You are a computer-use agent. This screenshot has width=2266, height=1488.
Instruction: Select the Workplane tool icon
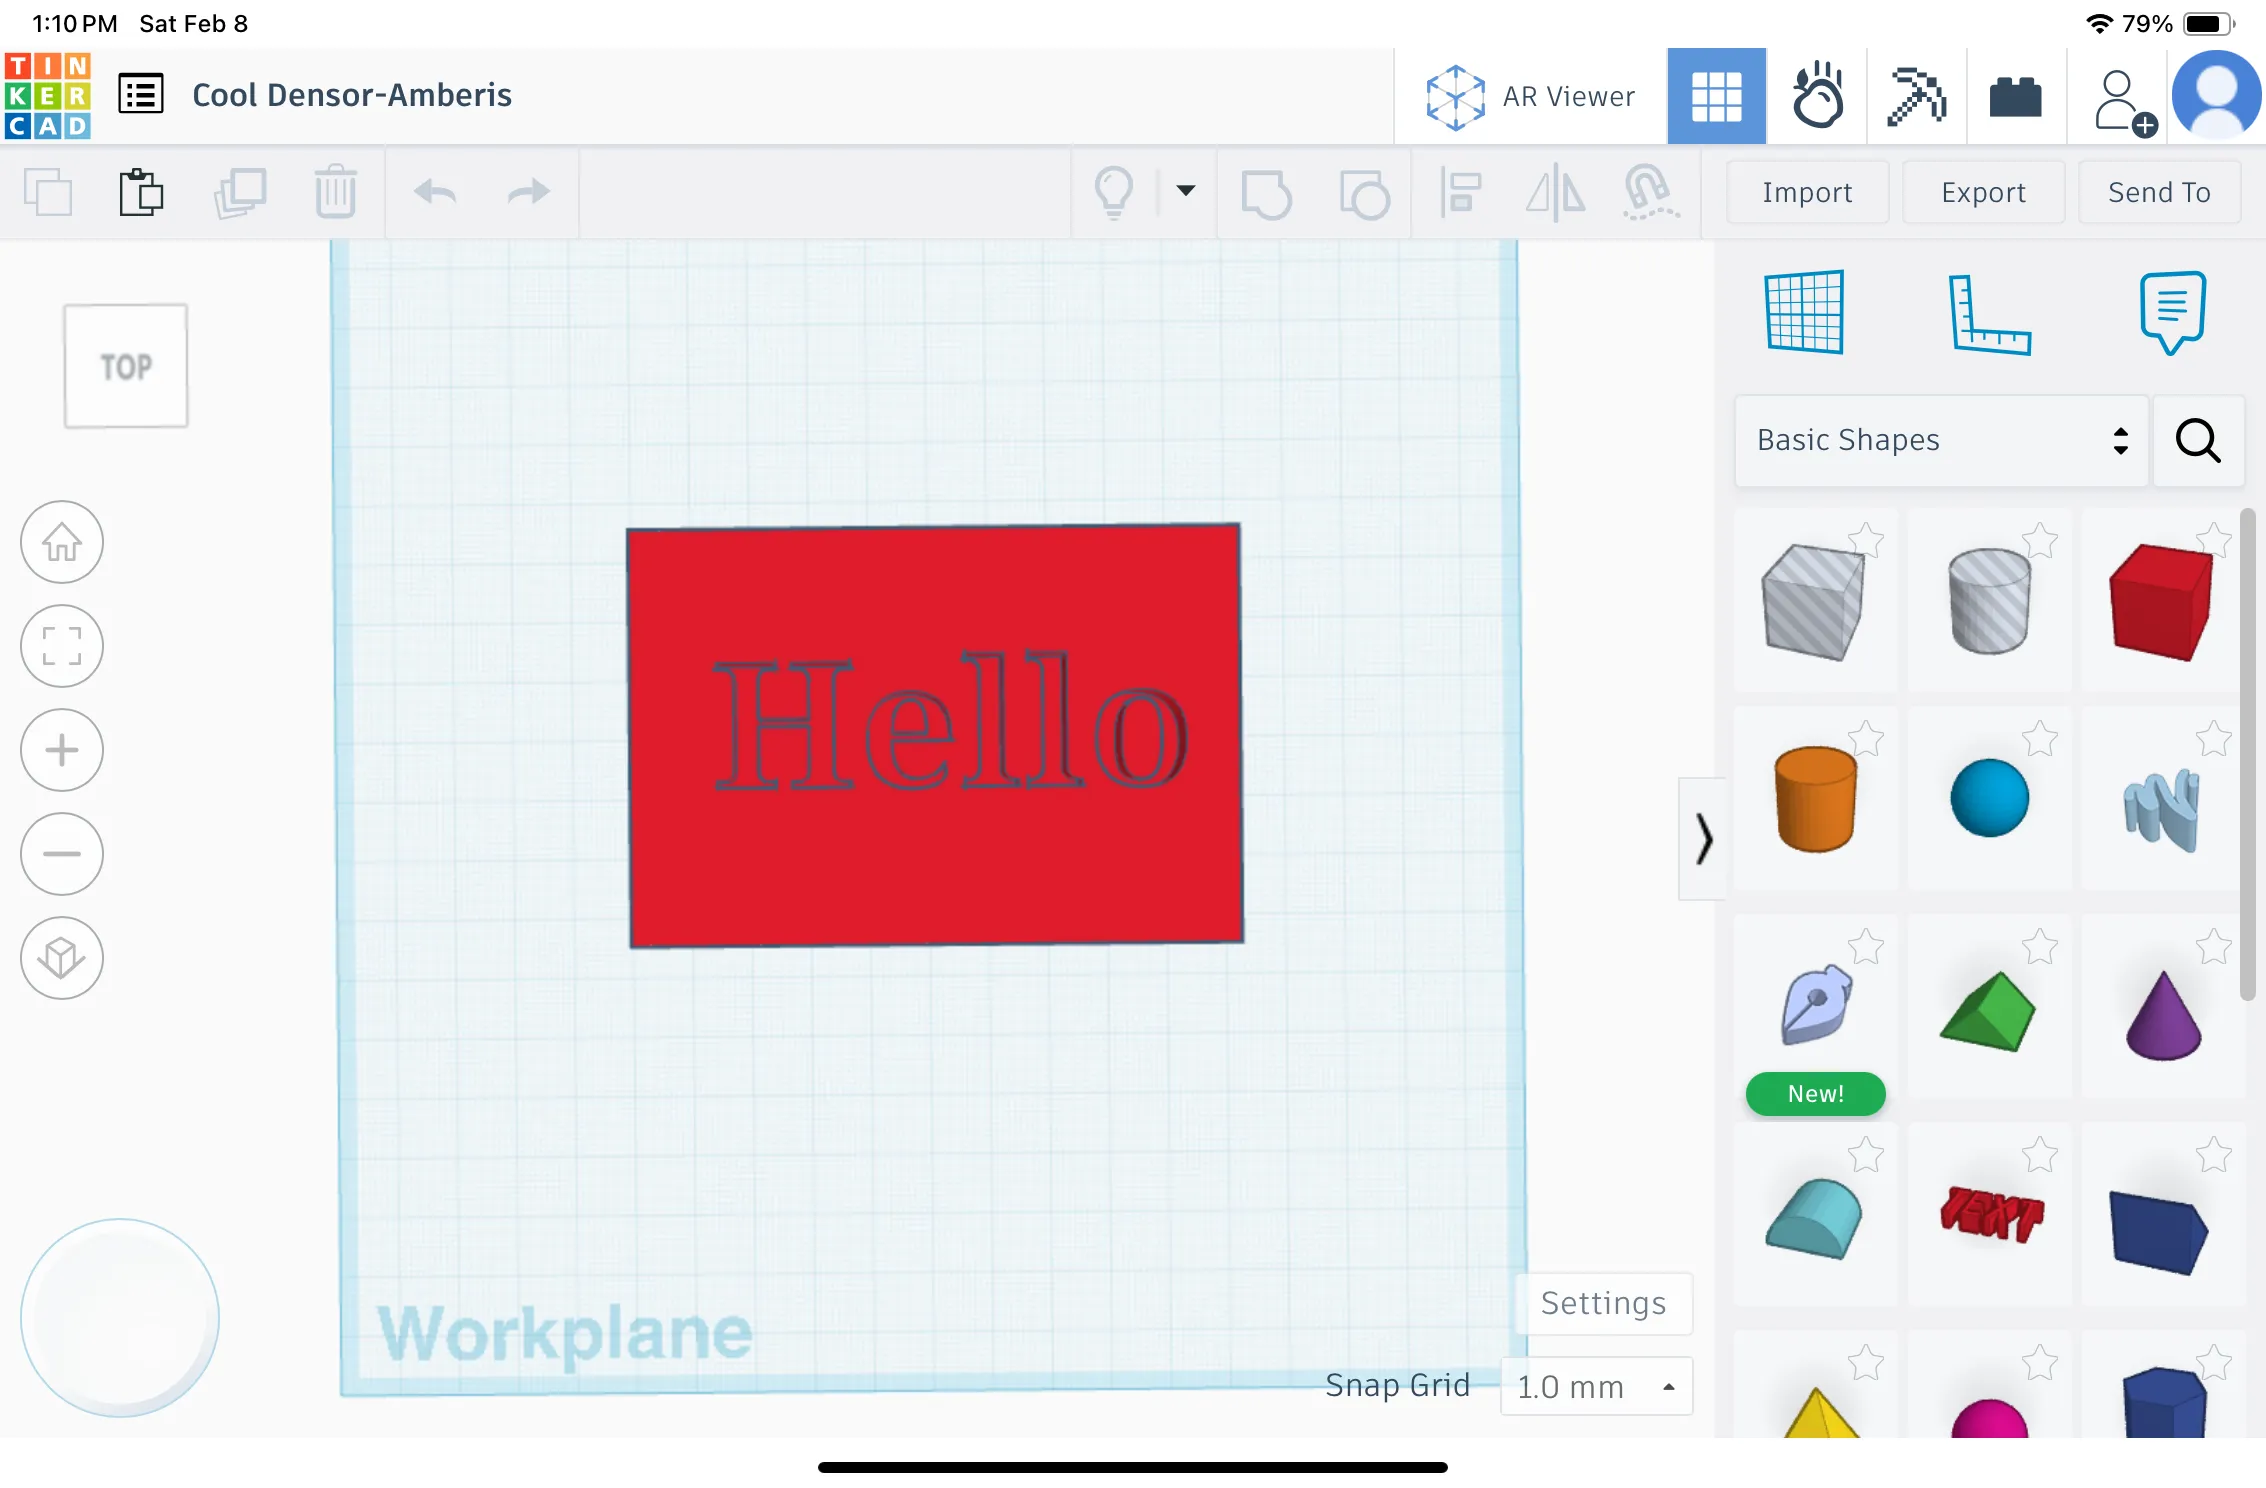(1805, 312)
